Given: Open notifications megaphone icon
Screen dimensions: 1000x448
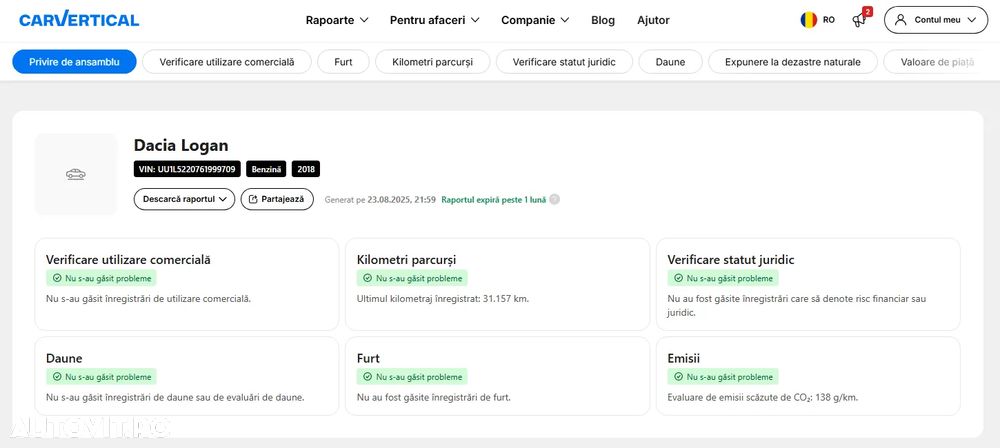Looking at the screenshot, I should (x=858, y=20).
